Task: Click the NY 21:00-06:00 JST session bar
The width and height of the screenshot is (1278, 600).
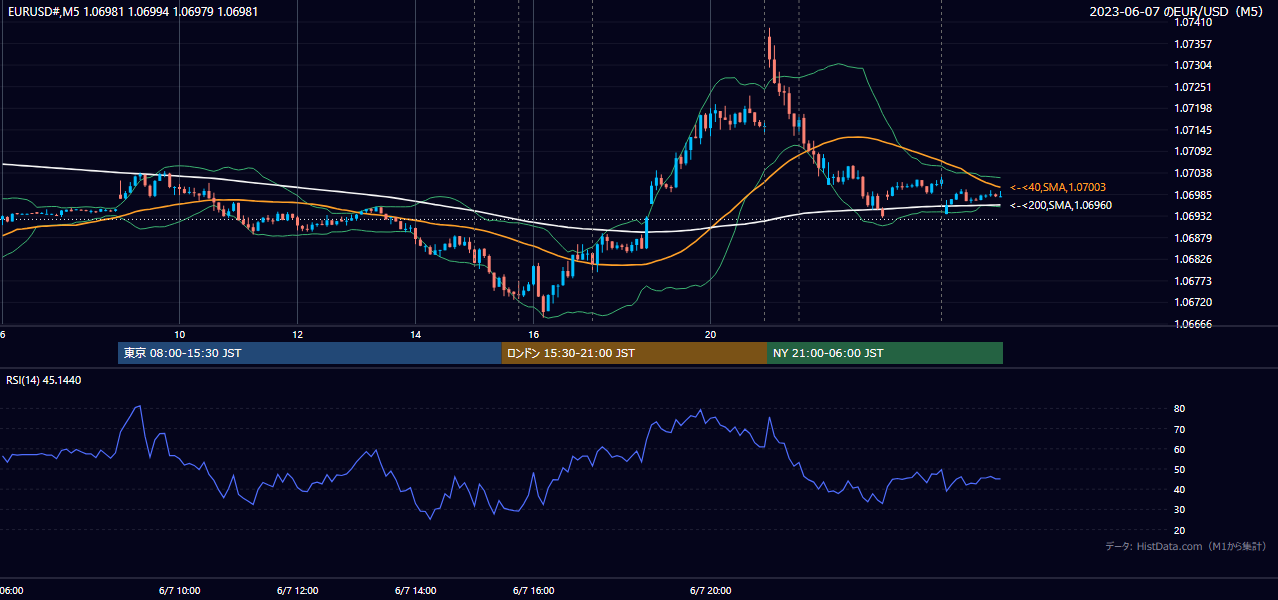Action: point(885,353)
